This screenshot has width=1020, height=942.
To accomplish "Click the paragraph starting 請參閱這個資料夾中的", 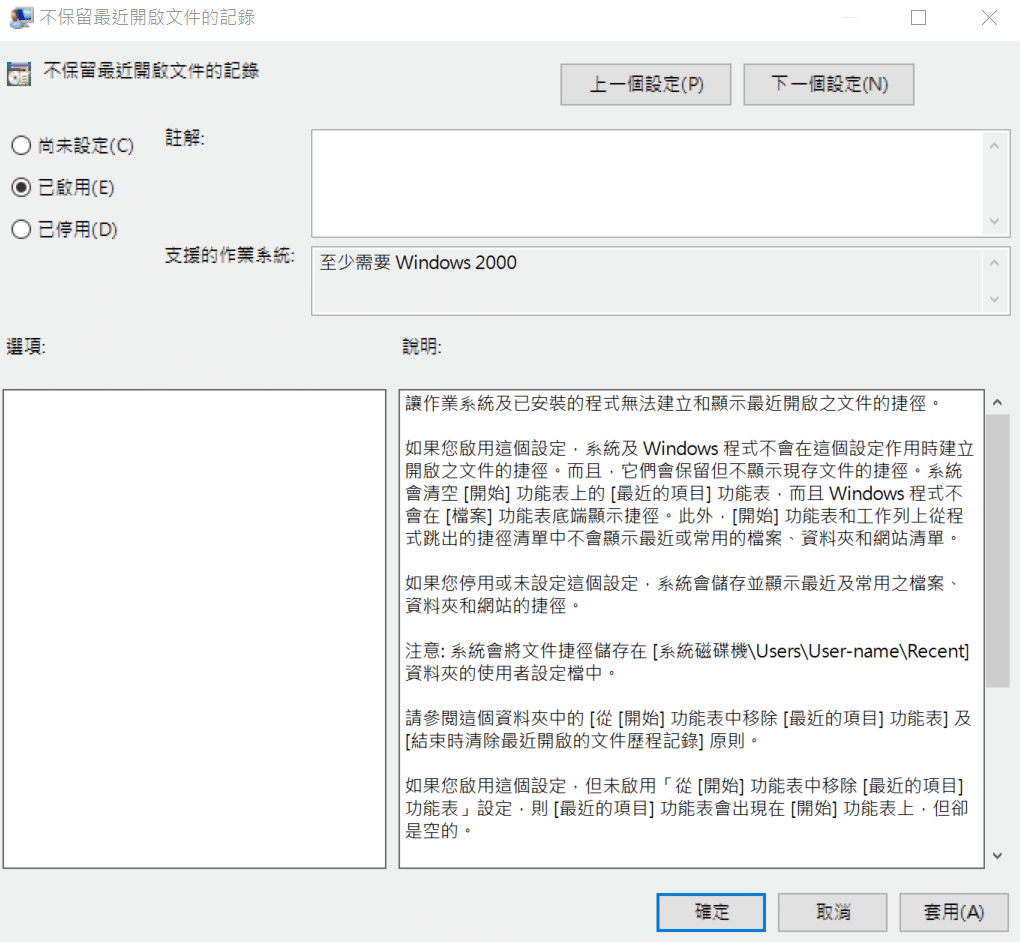I will click(688, 730).
